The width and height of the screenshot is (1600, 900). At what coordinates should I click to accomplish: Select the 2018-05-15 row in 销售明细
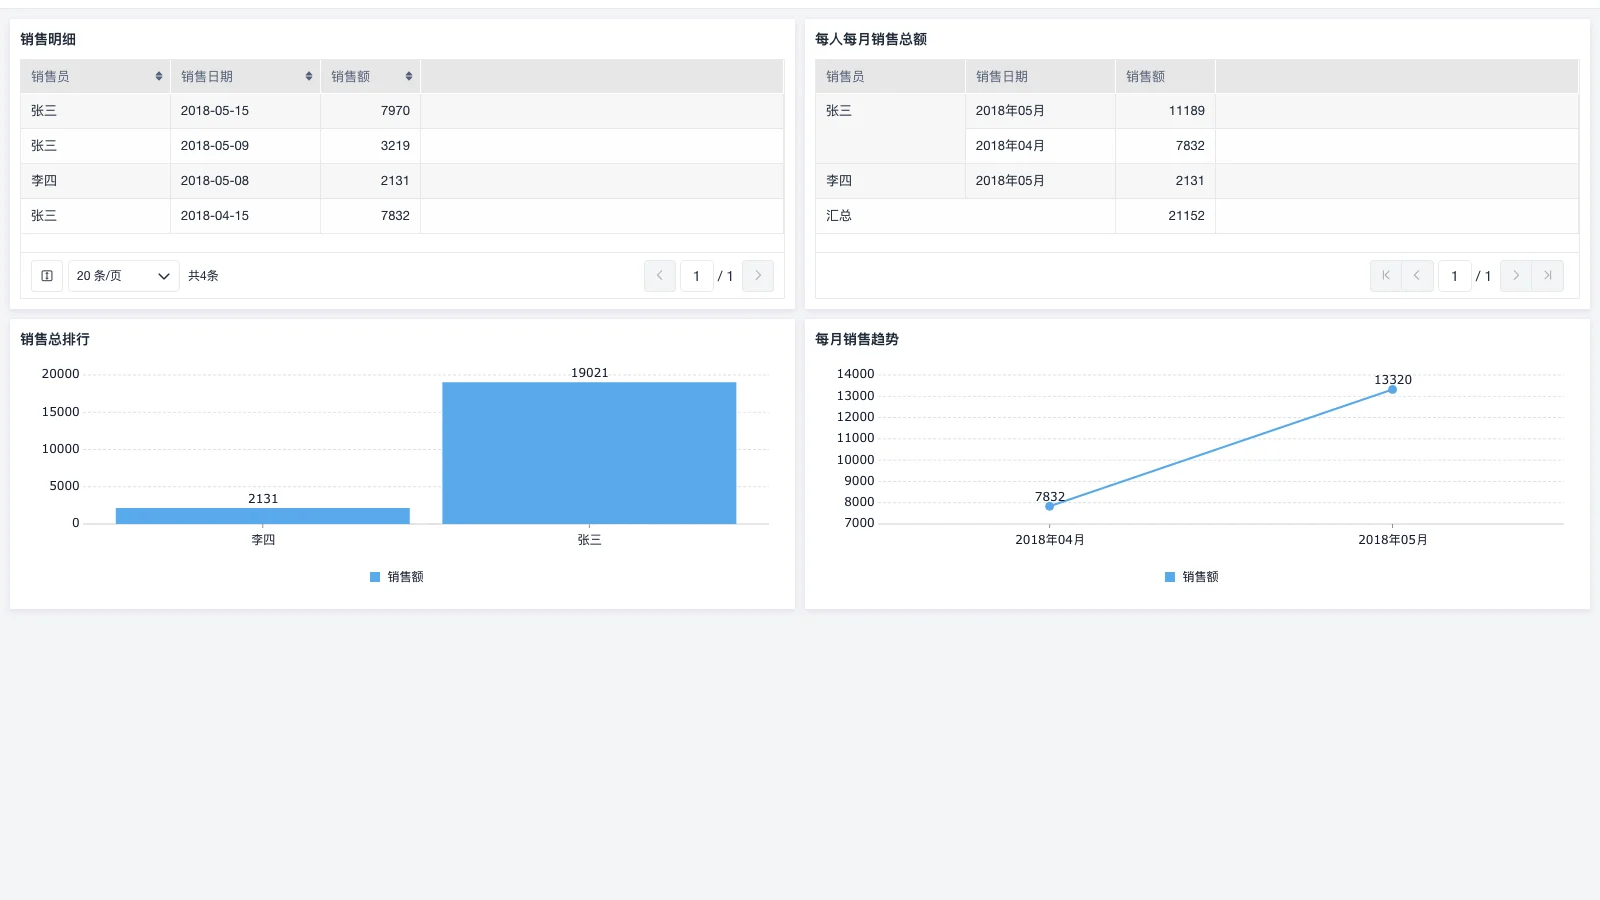click(x=215, y=111)
